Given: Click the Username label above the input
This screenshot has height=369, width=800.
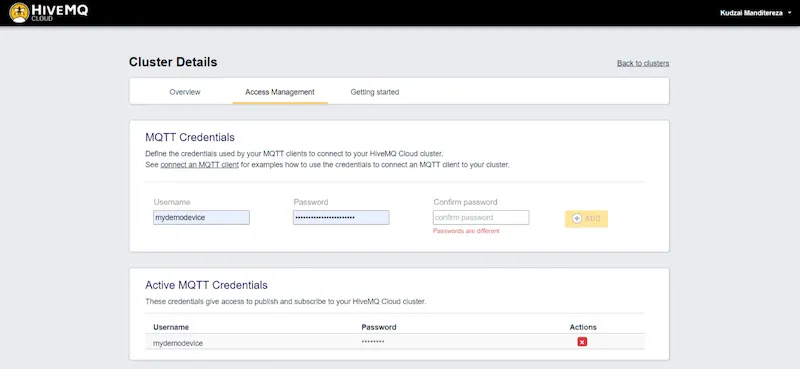Looking at the screenshot, I should tap(171, 202).
